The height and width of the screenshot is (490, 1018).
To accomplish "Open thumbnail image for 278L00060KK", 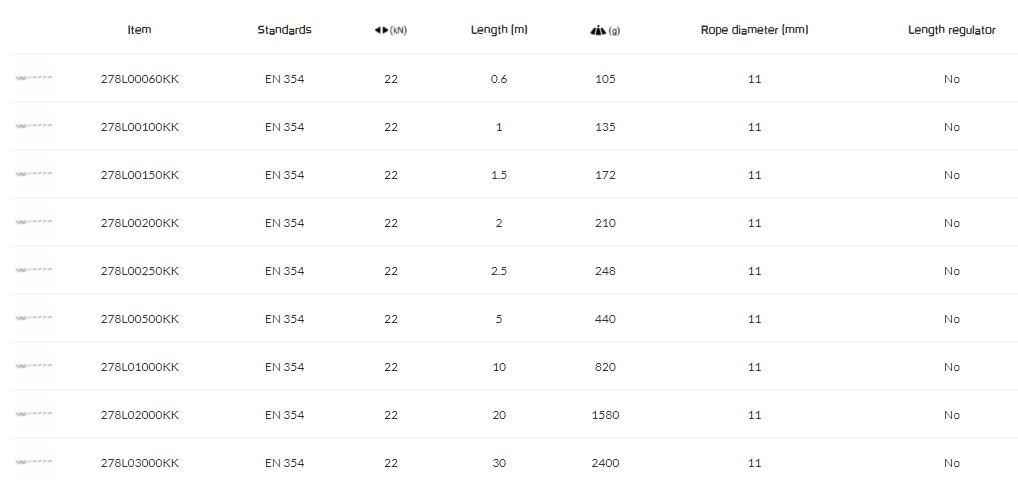I will pos(34,78).
